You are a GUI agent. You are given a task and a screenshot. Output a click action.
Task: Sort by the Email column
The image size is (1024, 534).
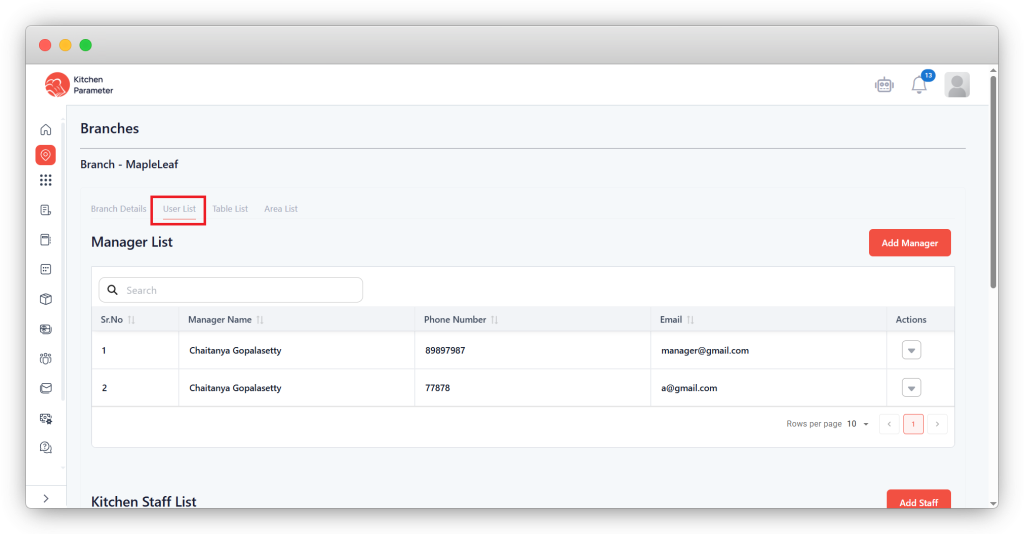coord(690,320)
